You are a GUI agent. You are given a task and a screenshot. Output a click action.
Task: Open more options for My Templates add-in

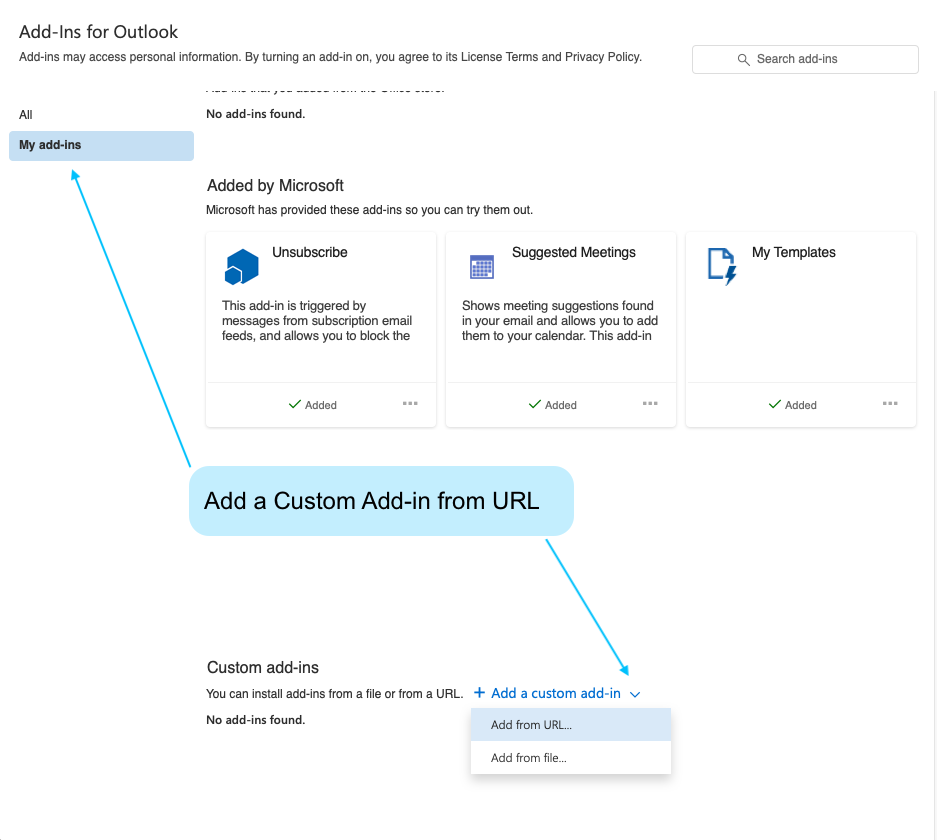pyautogui.click(x=890, y=404)
